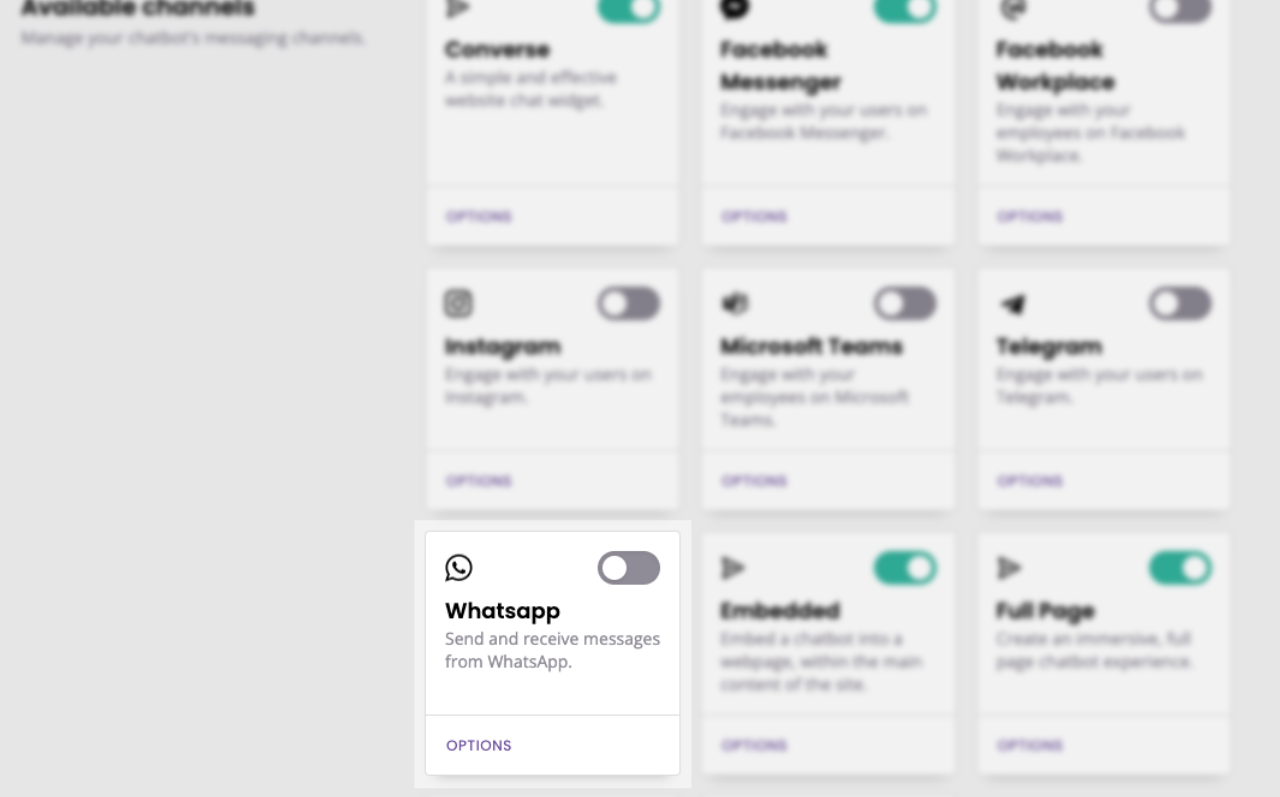Image resolution: width=1280 pixels, height=797 pixels.
Task: Switch on the Microsoft Teams toggle
Action: [905, 303]
